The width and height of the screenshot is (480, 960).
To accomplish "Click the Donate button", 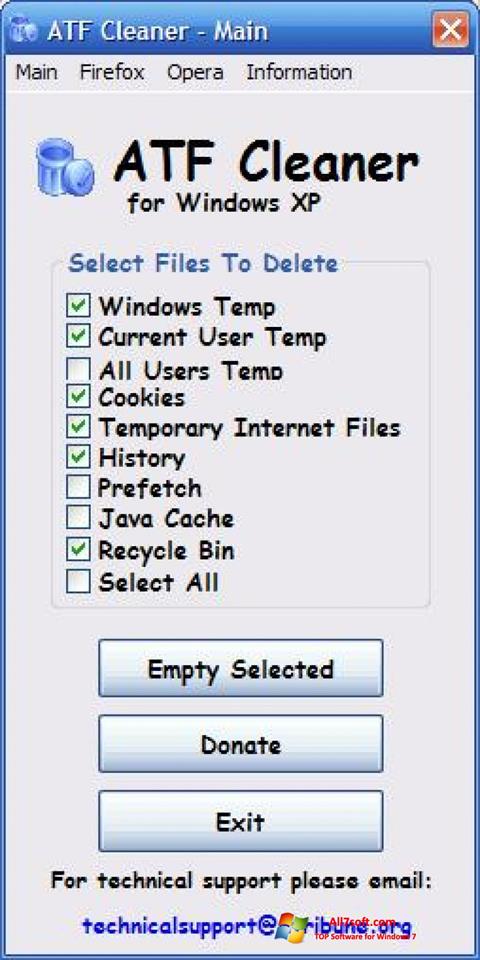I will click(241, 744).
